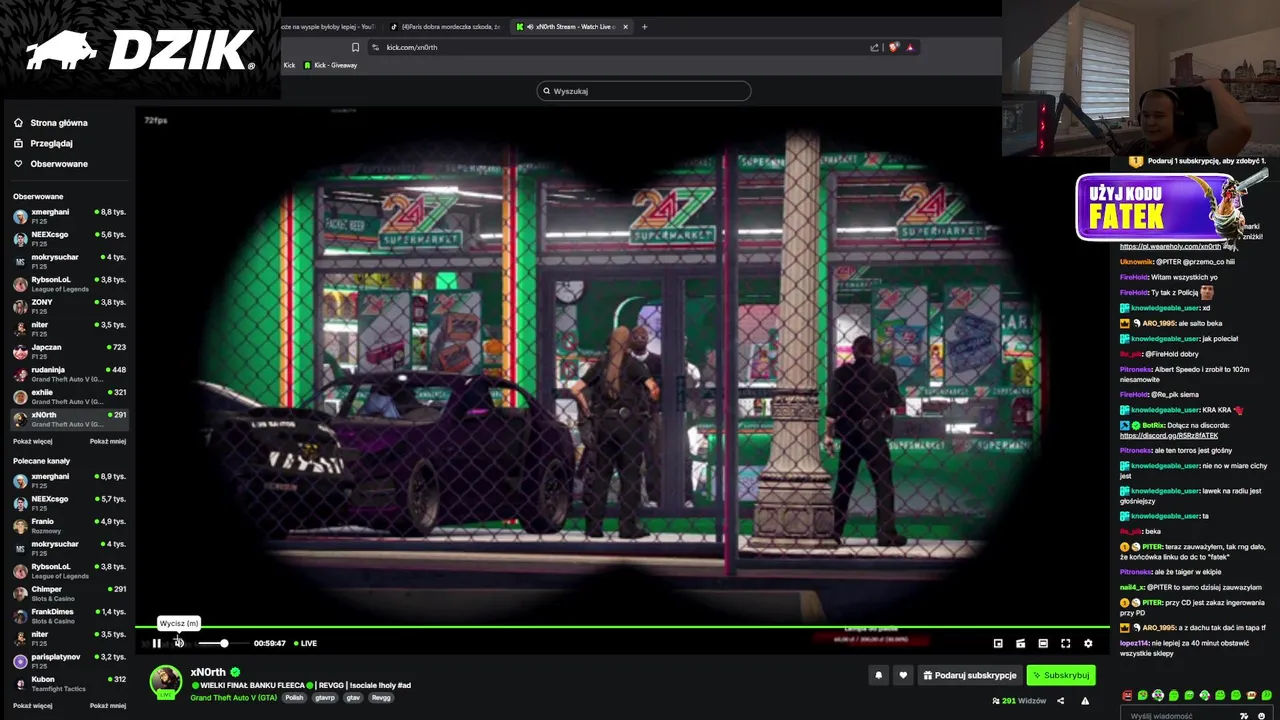Open the Brave Rewards triangle icon

(910, 47)
